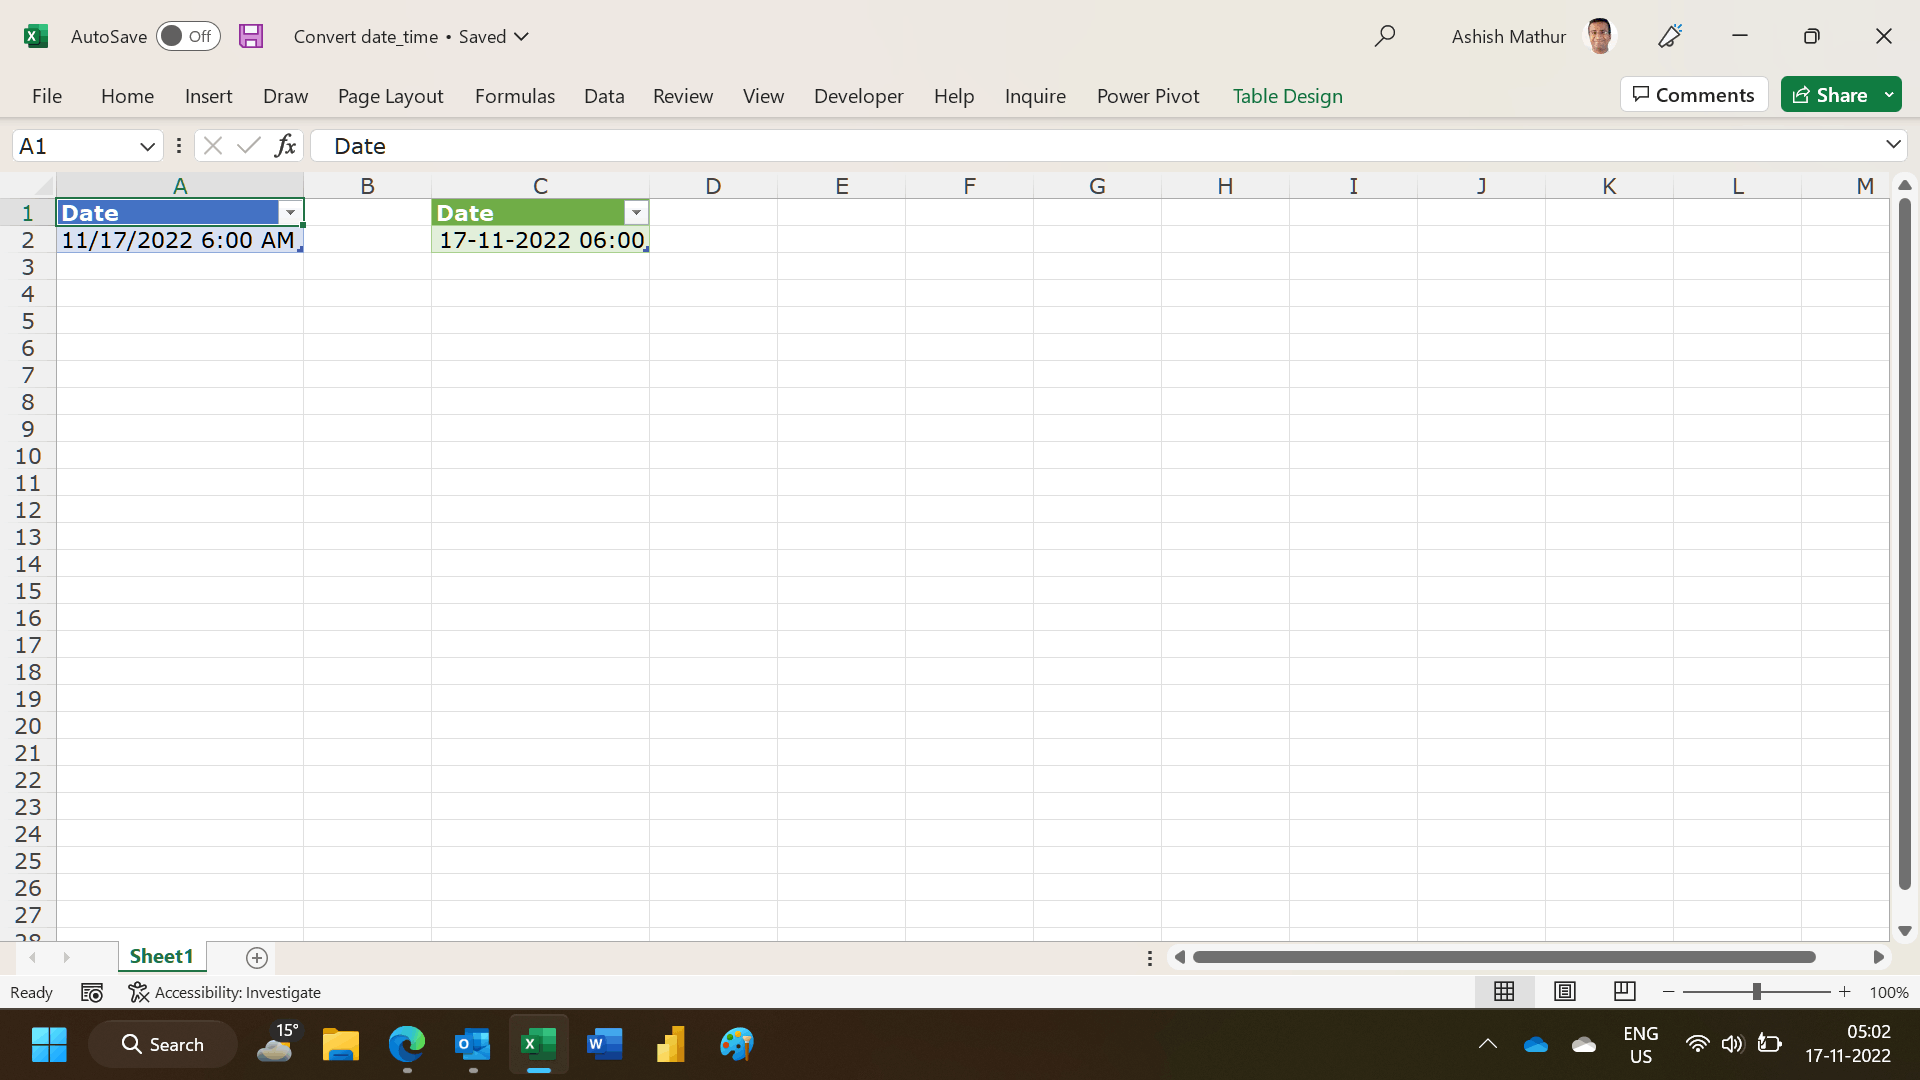Click the Insert Function fx icon
1920x1080 pixels.
tap(285, 146)
